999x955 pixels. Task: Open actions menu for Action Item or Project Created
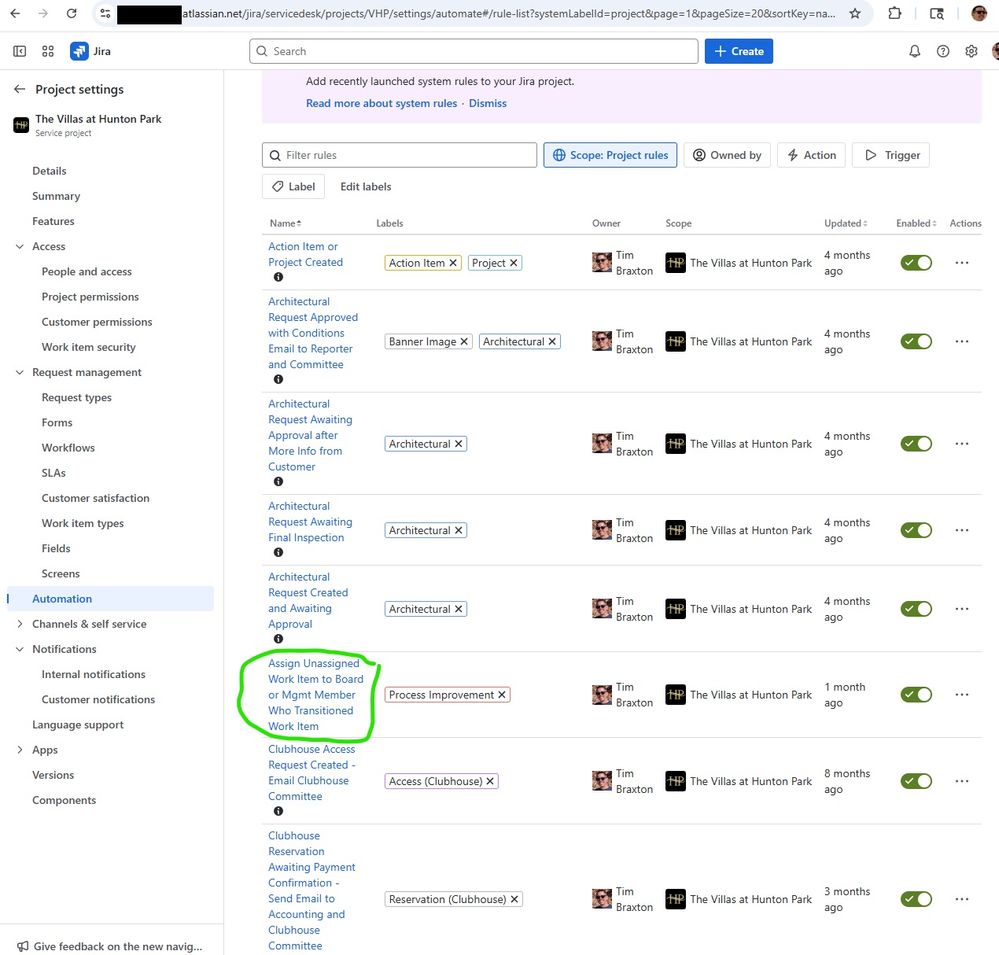pos(962,262)
